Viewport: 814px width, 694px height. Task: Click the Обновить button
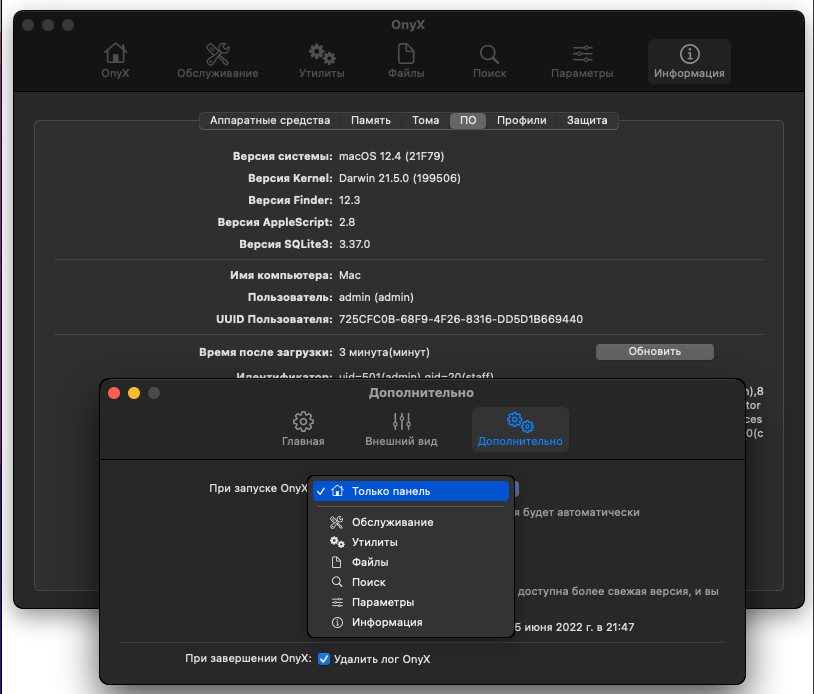coord(655,351)
